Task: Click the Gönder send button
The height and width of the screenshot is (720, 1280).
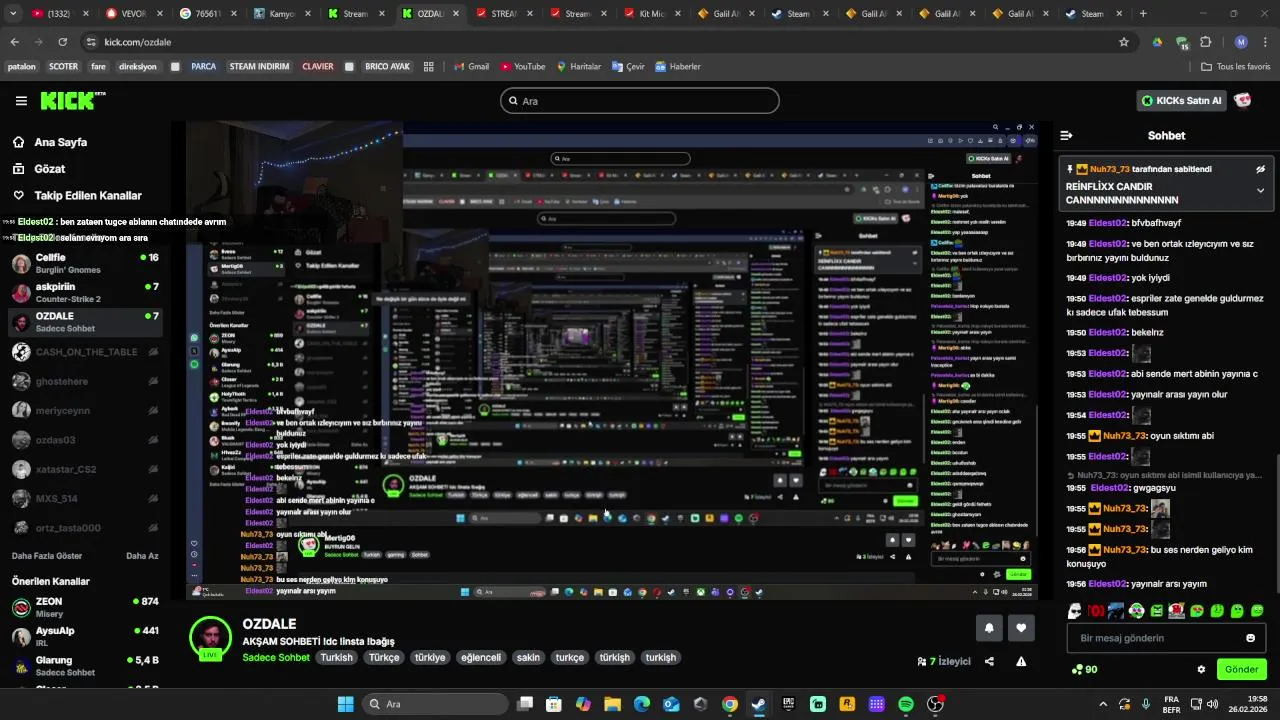Action: tap(1241, 669)
